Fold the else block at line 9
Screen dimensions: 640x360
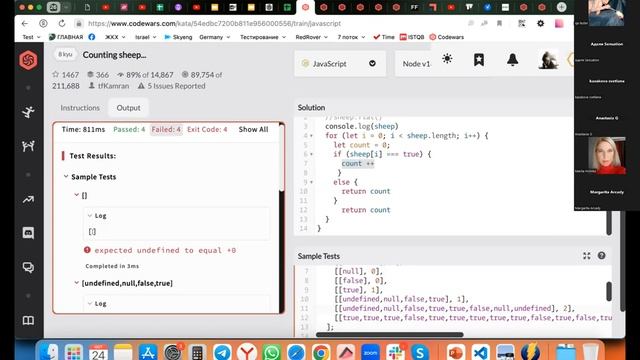click(311, 182)
